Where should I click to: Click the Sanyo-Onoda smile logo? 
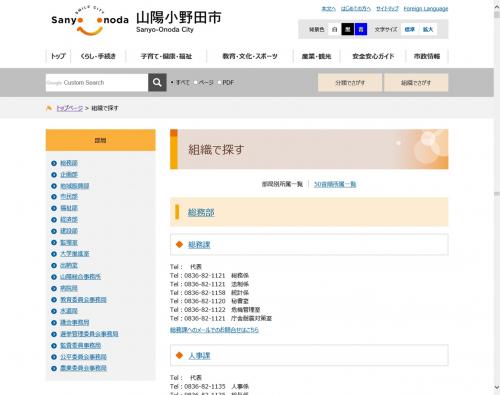coord(90,21)
